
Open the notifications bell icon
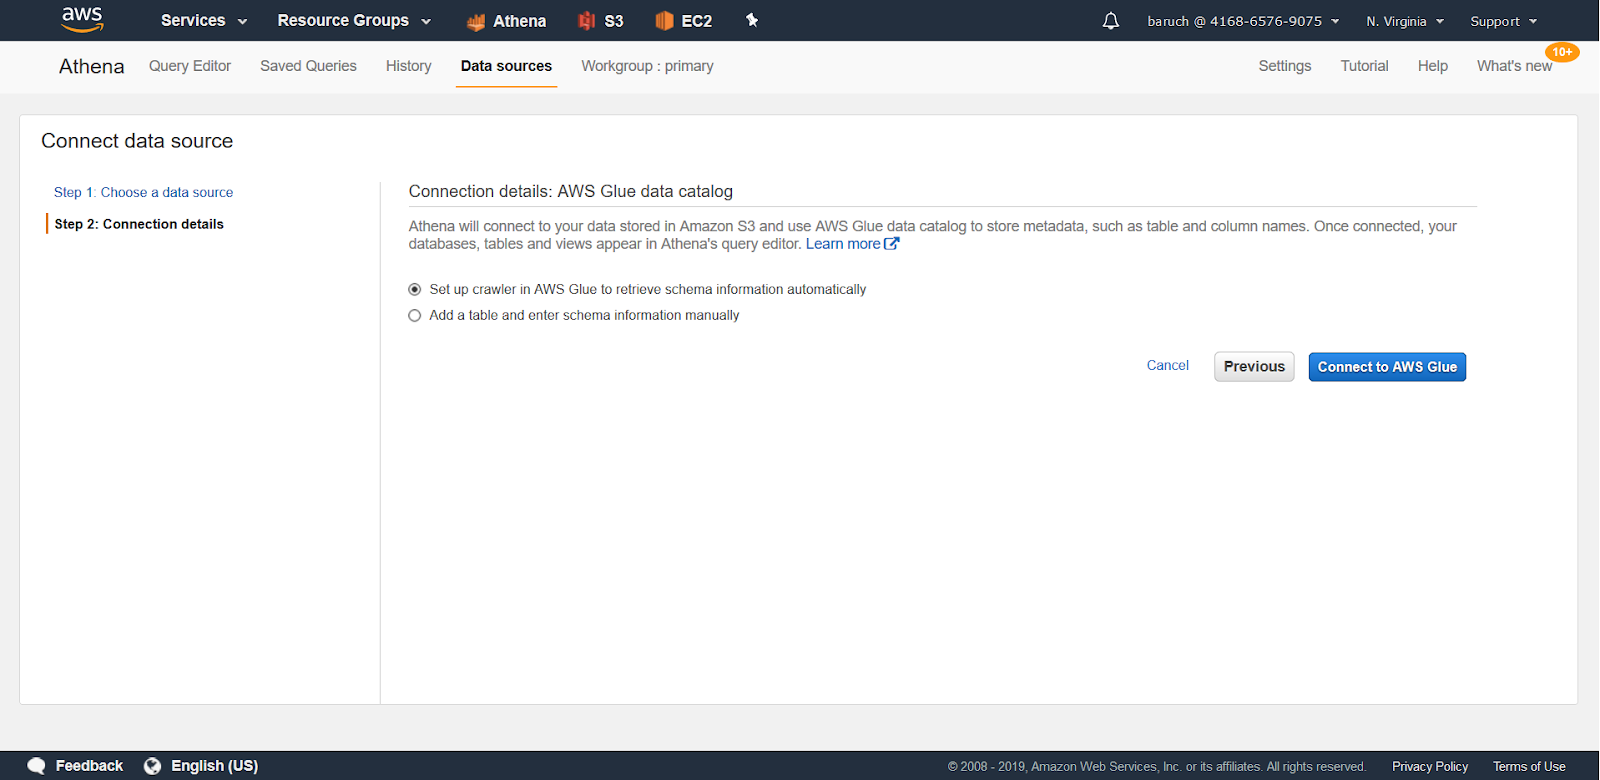coord(1111,21)
